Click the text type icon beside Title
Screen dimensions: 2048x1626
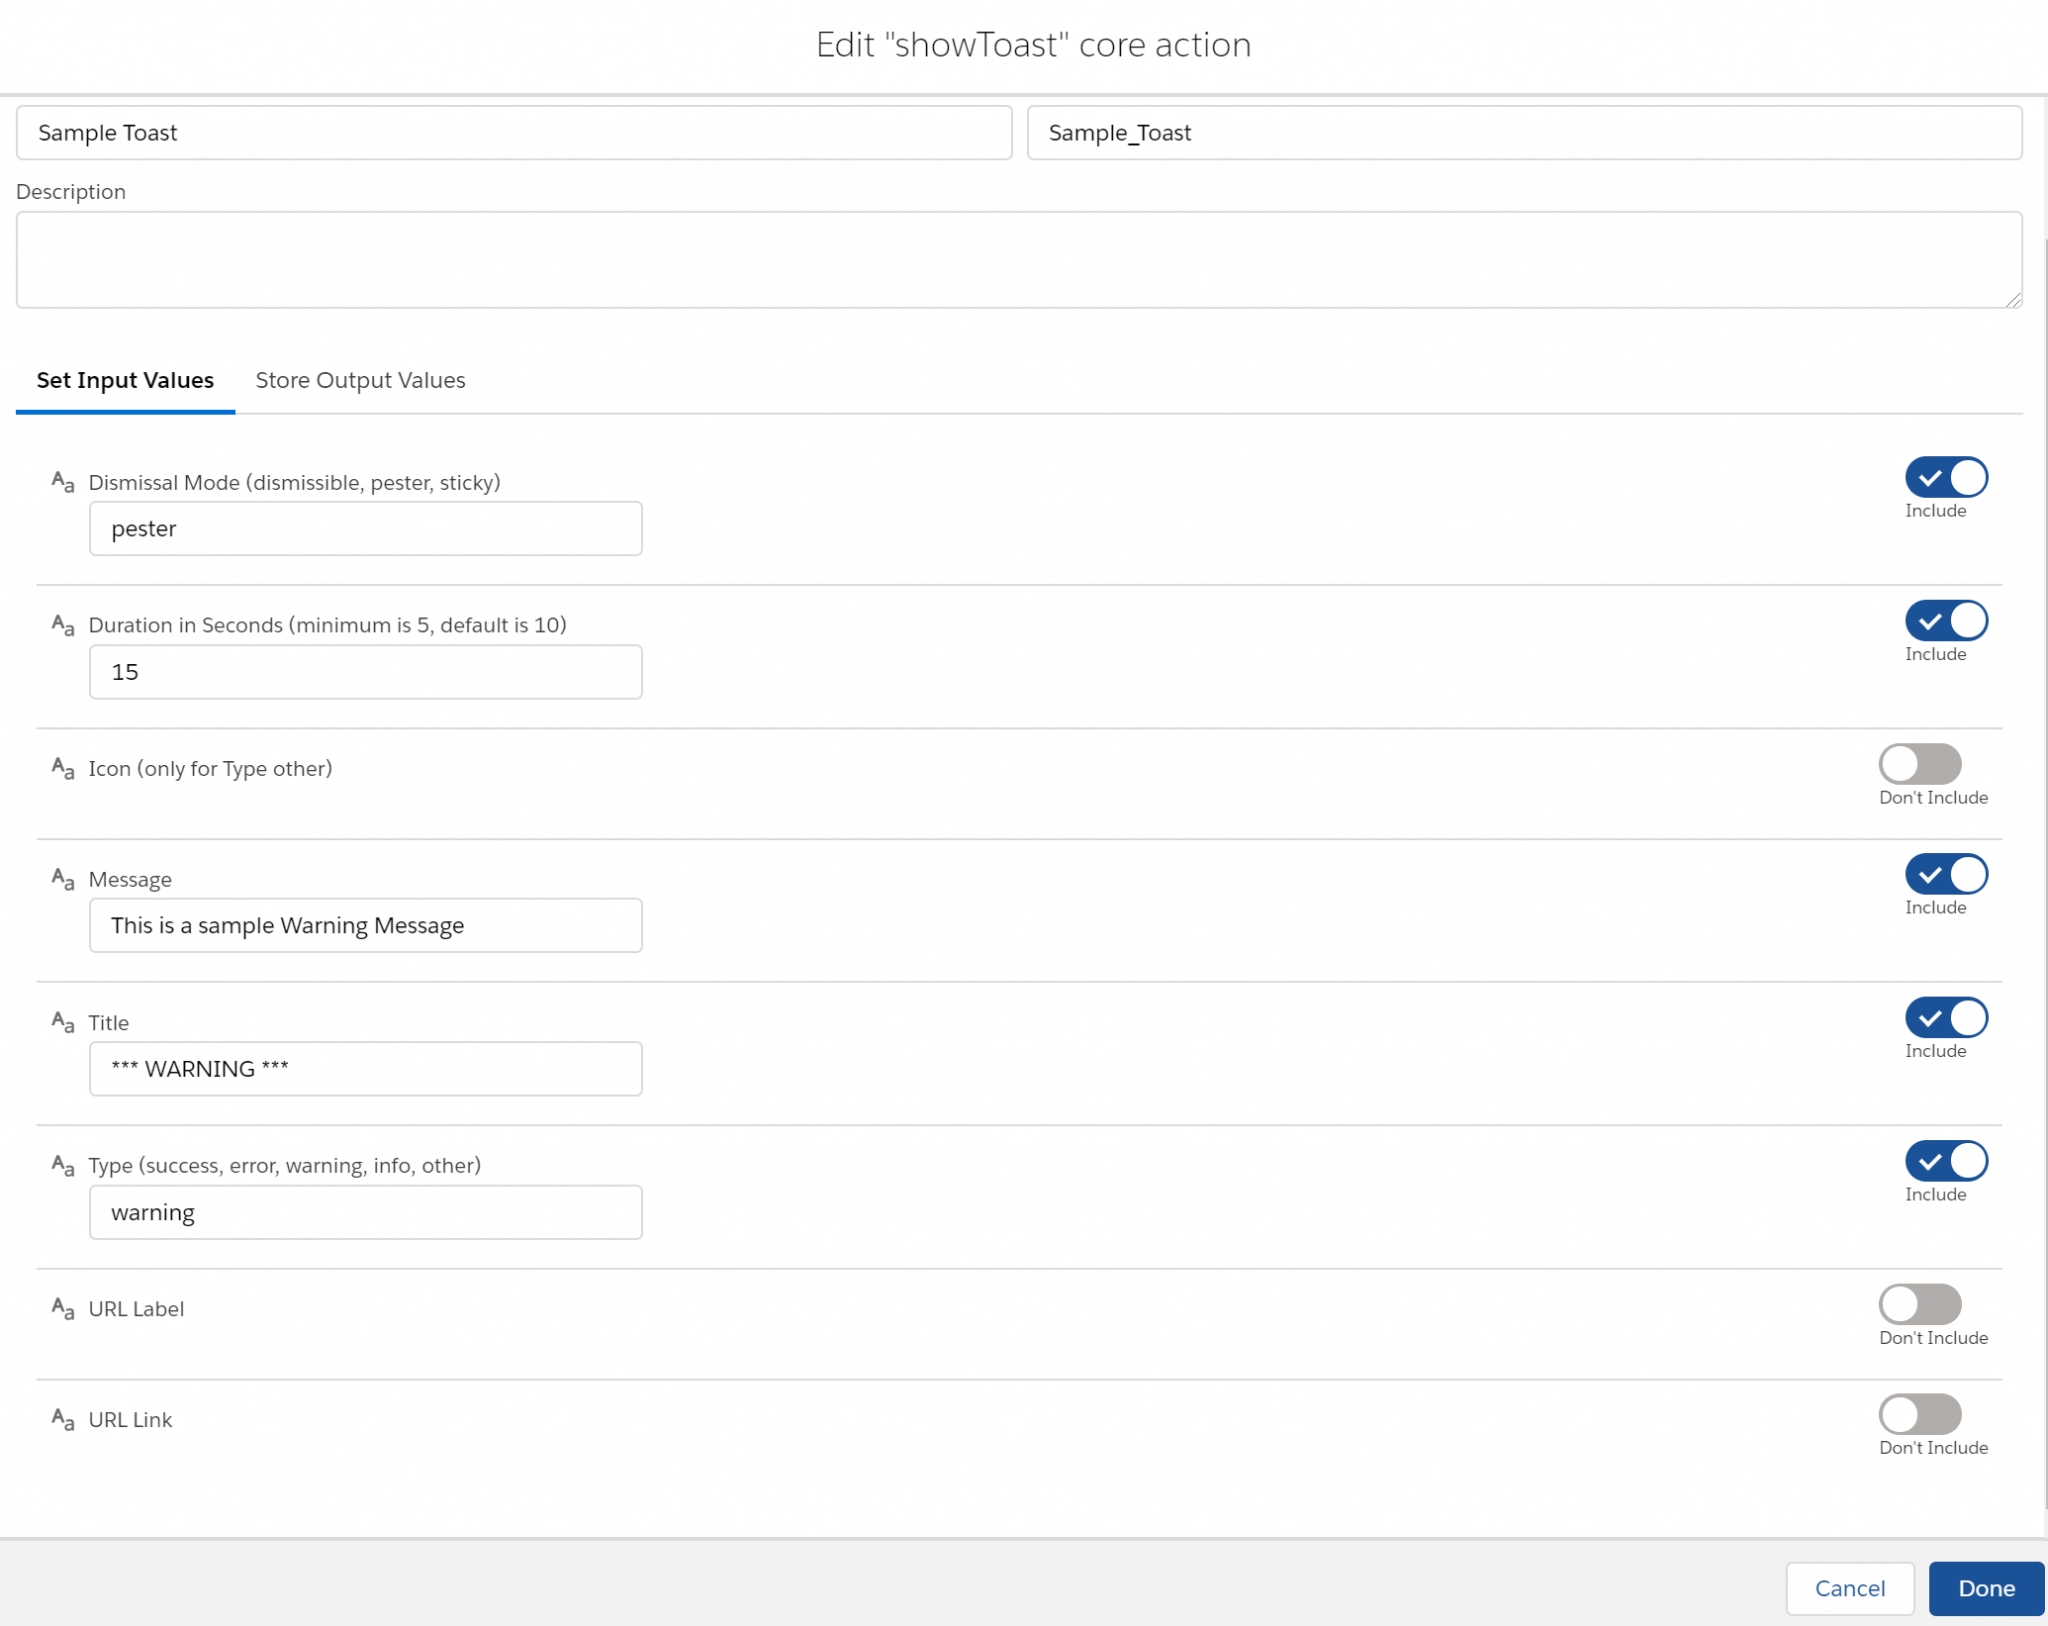coord(62,1022)
